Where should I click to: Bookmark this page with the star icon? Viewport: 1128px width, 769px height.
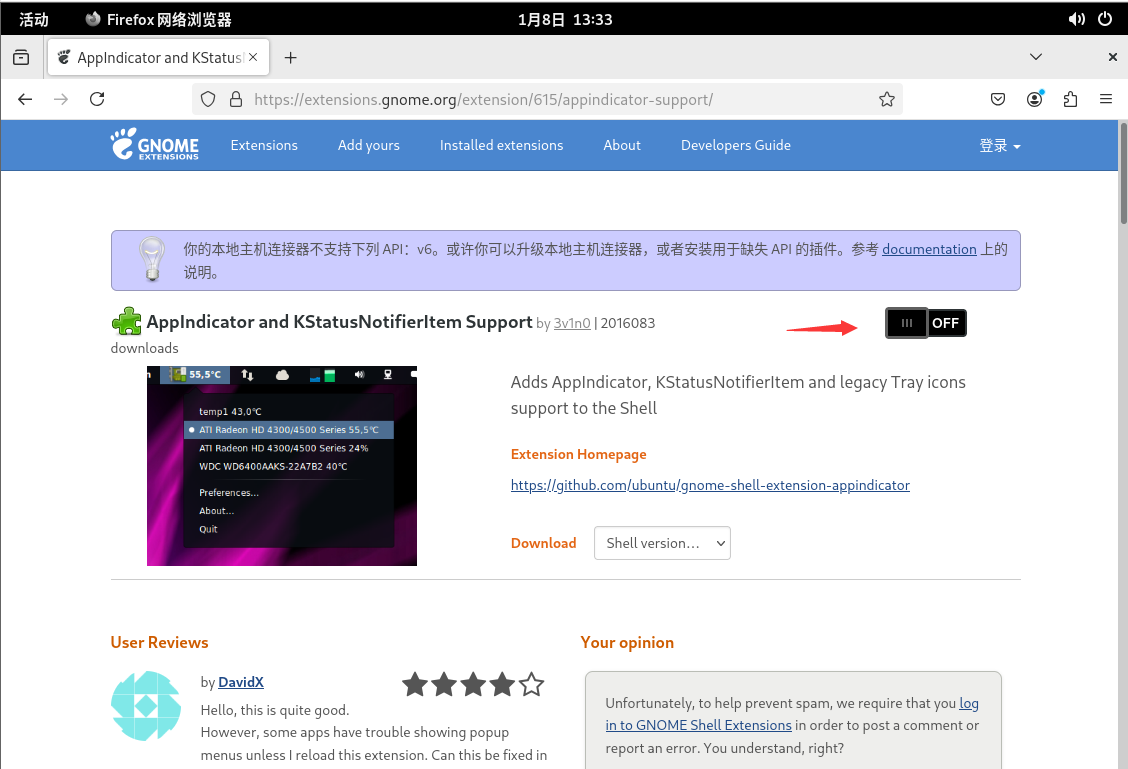886,99
